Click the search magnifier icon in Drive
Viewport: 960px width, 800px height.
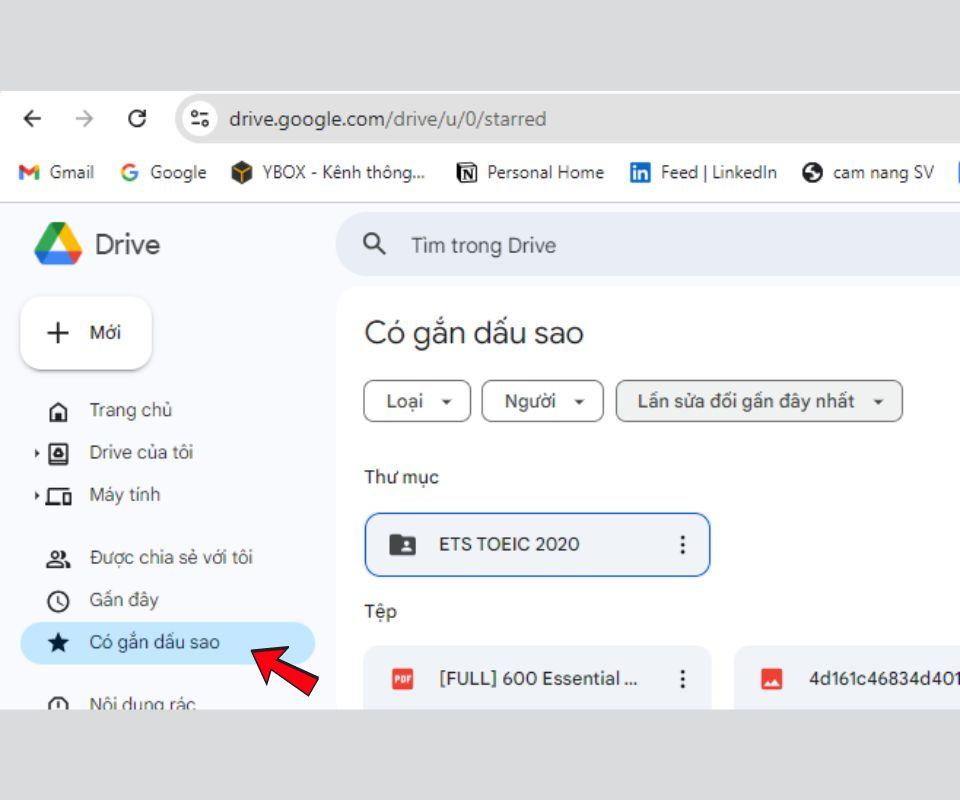tap(374, 244)
